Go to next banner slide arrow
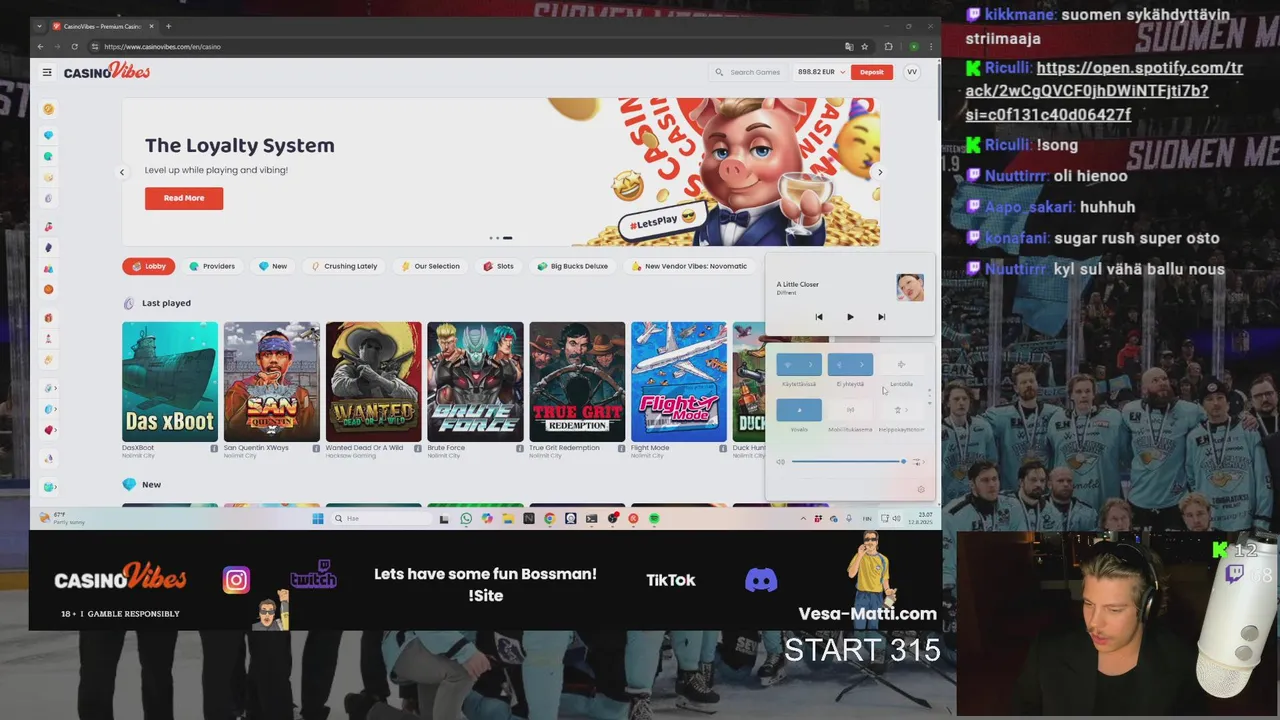The height and width of the screenshot is (720, 1280). 880,172
